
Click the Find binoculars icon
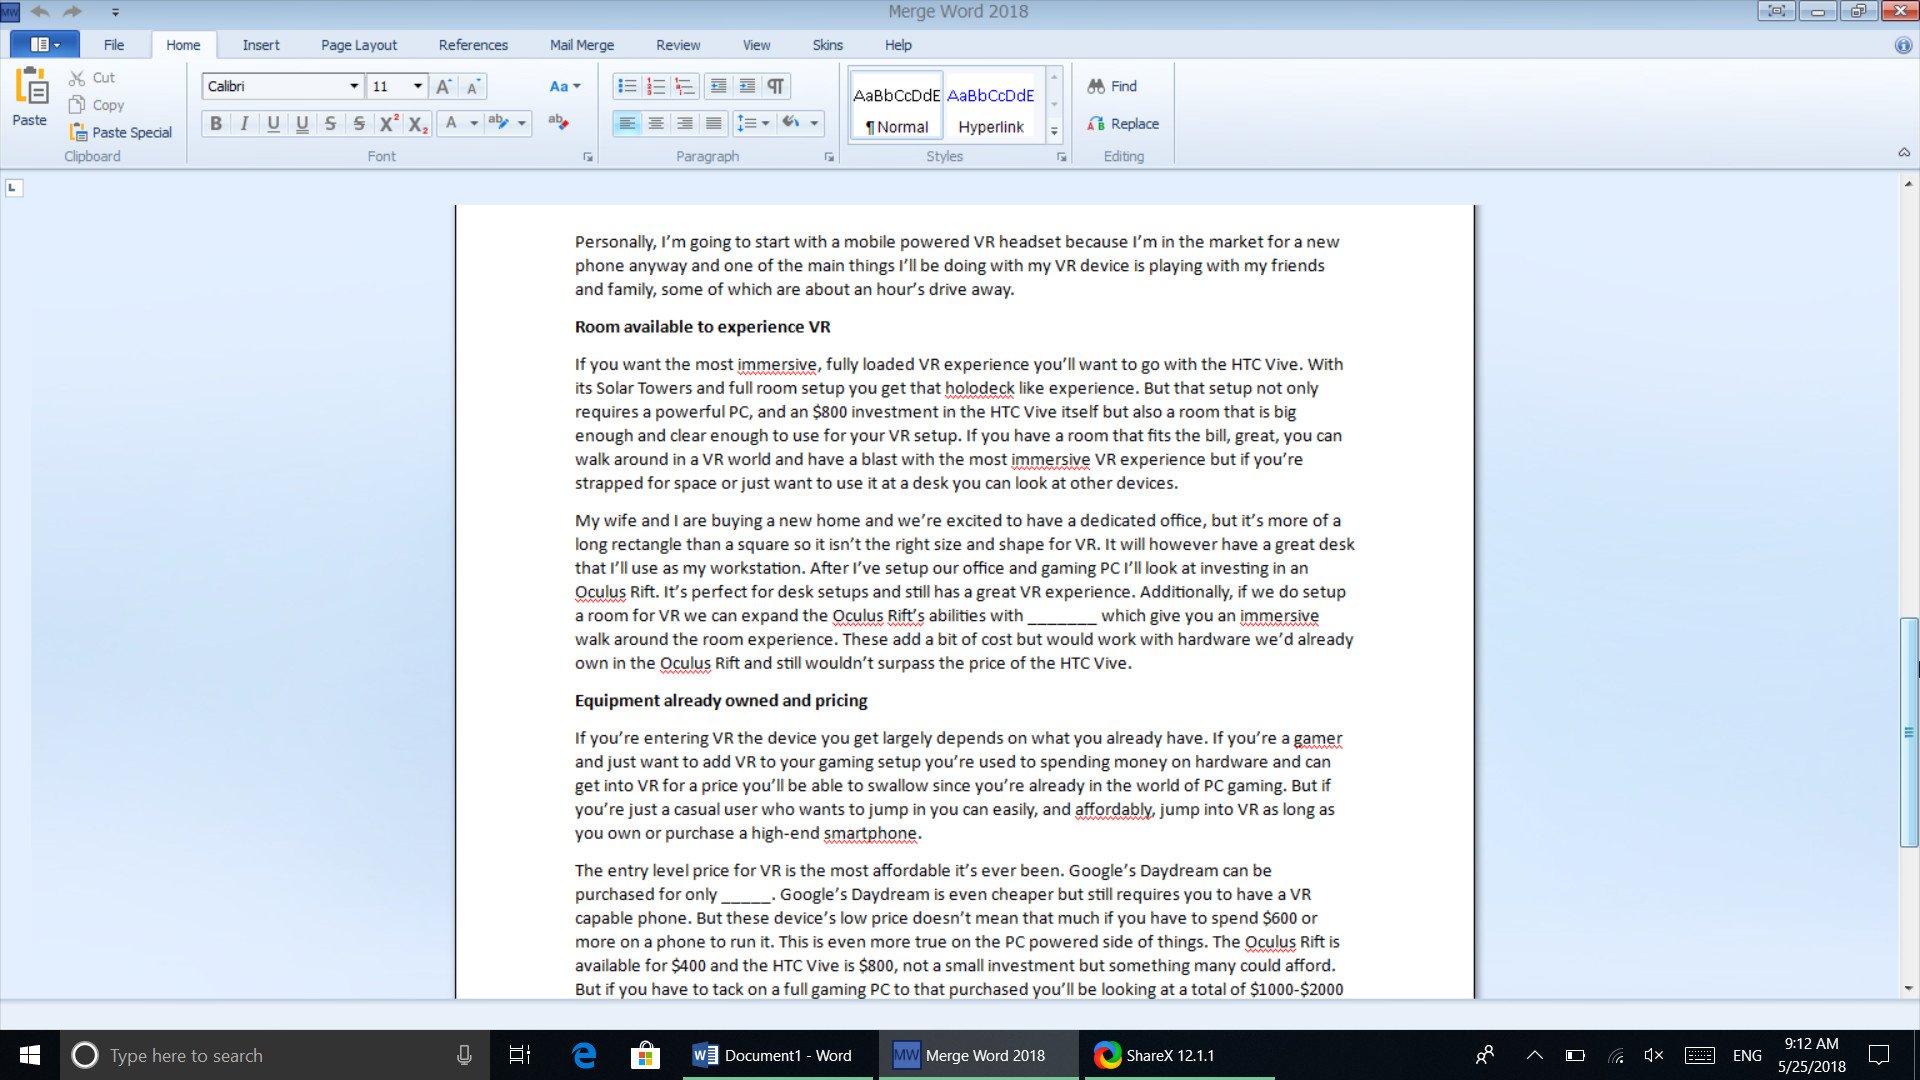[1096, 87]
